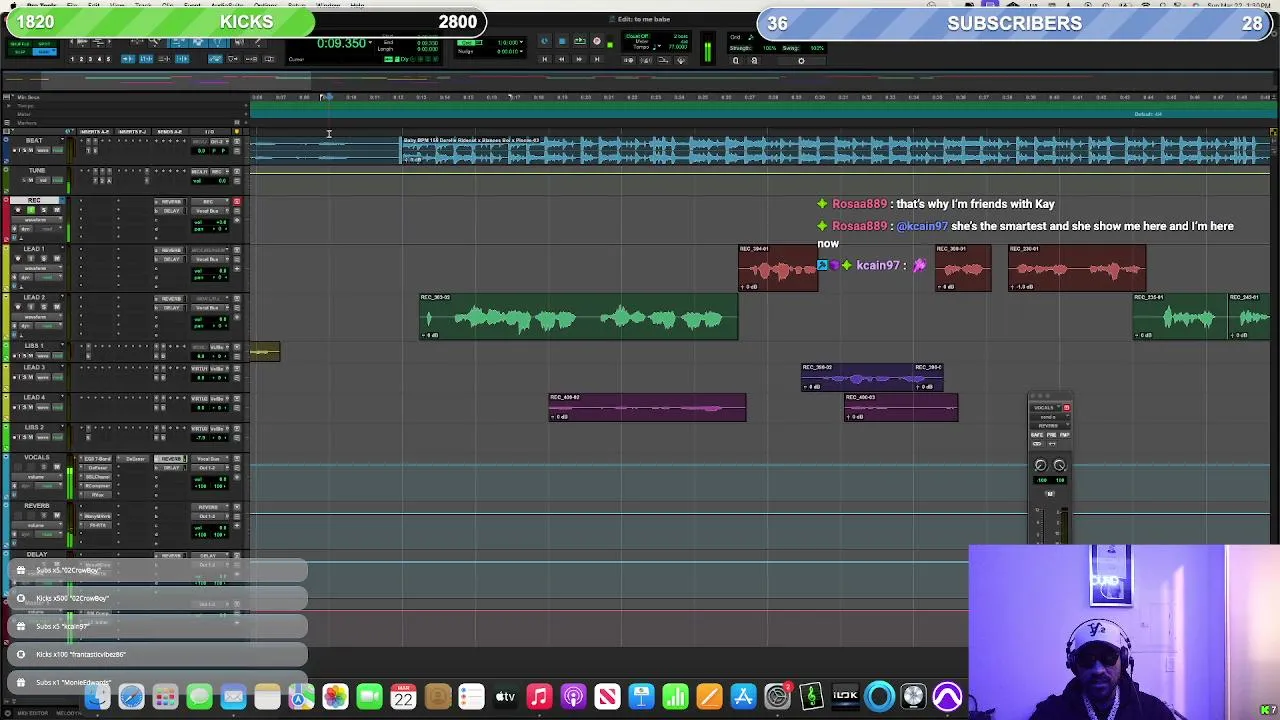Select the Pencil tool
The width and height of the screenshot is (1280, 720).
point(259,42)
